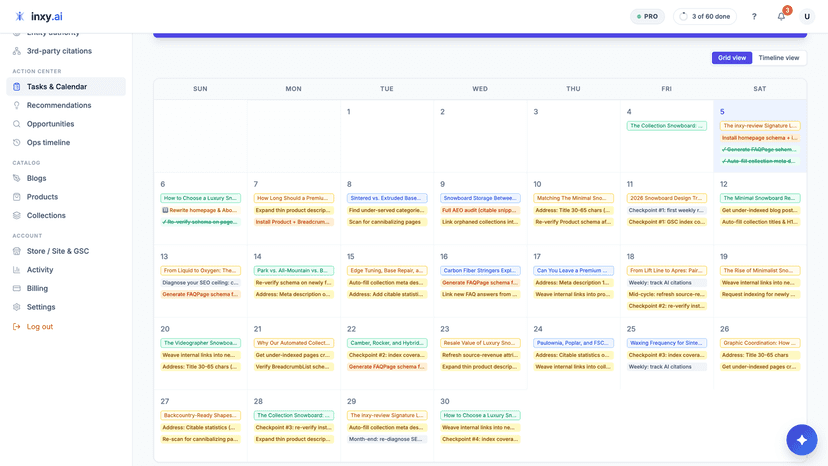Open 'Backcountry-Ready Shapes...' task
Image resolution: width=828 pixels, height=466 pixels.
(200, 415)
